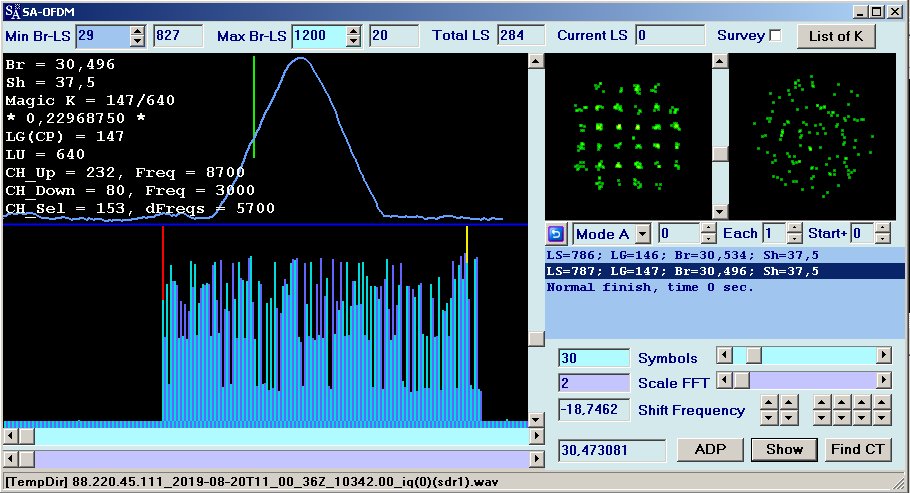Click the circular scattered constellation plot
910x493 pixels.
coord(812,136)
